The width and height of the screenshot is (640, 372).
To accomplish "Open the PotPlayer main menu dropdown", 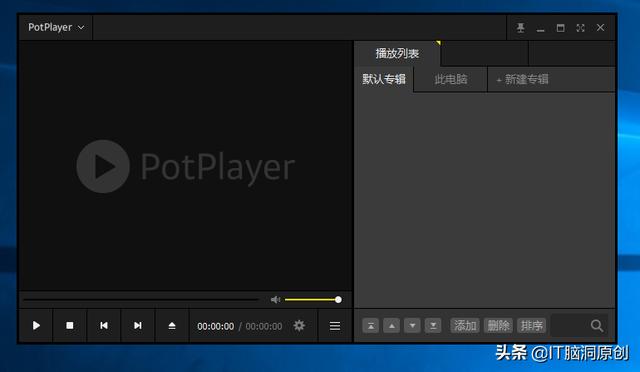I will tap(56, 27).
